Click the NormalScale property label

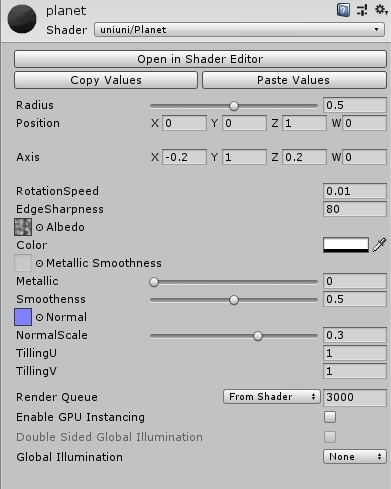(x=52, y=335)
